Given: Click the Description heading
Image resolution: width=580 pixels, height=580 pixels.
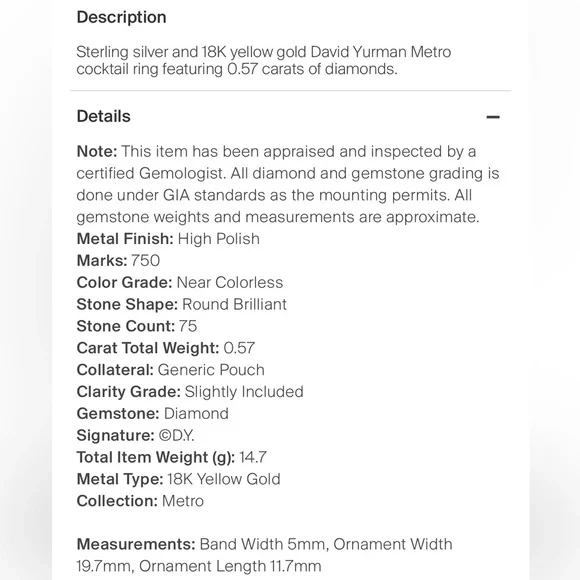Looking at the screenshot, I should 121,17.
